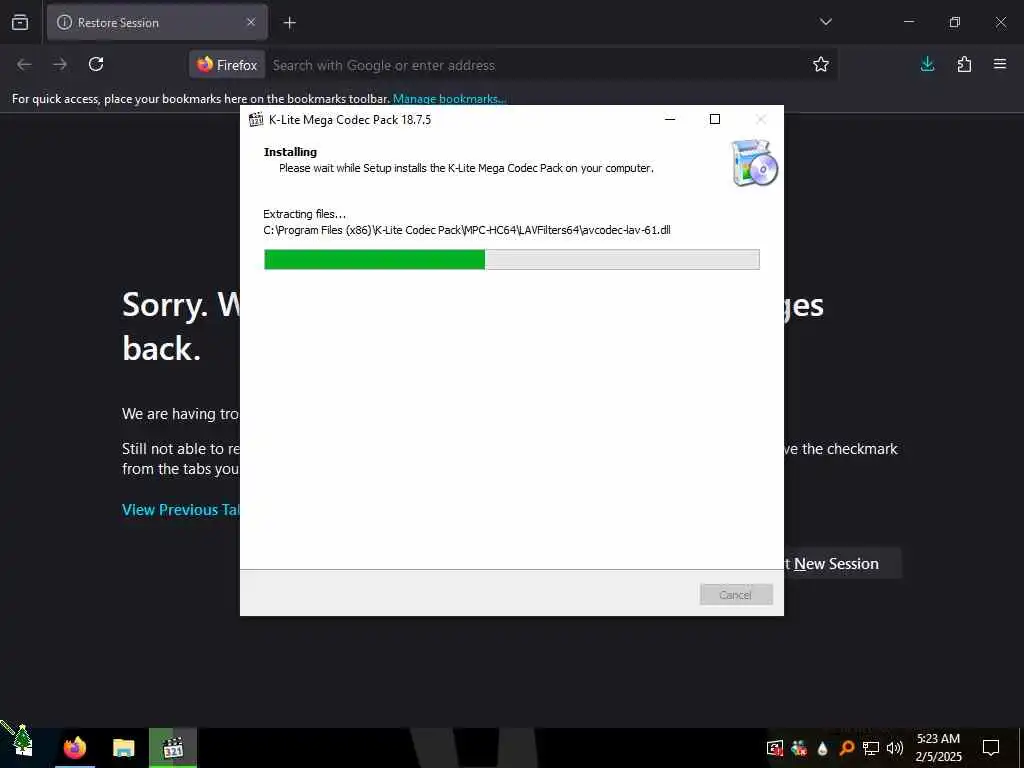The width and height of the screenshot is (1024, 768).
Task: Reload the page in Firefox
Action: (96, 64)
